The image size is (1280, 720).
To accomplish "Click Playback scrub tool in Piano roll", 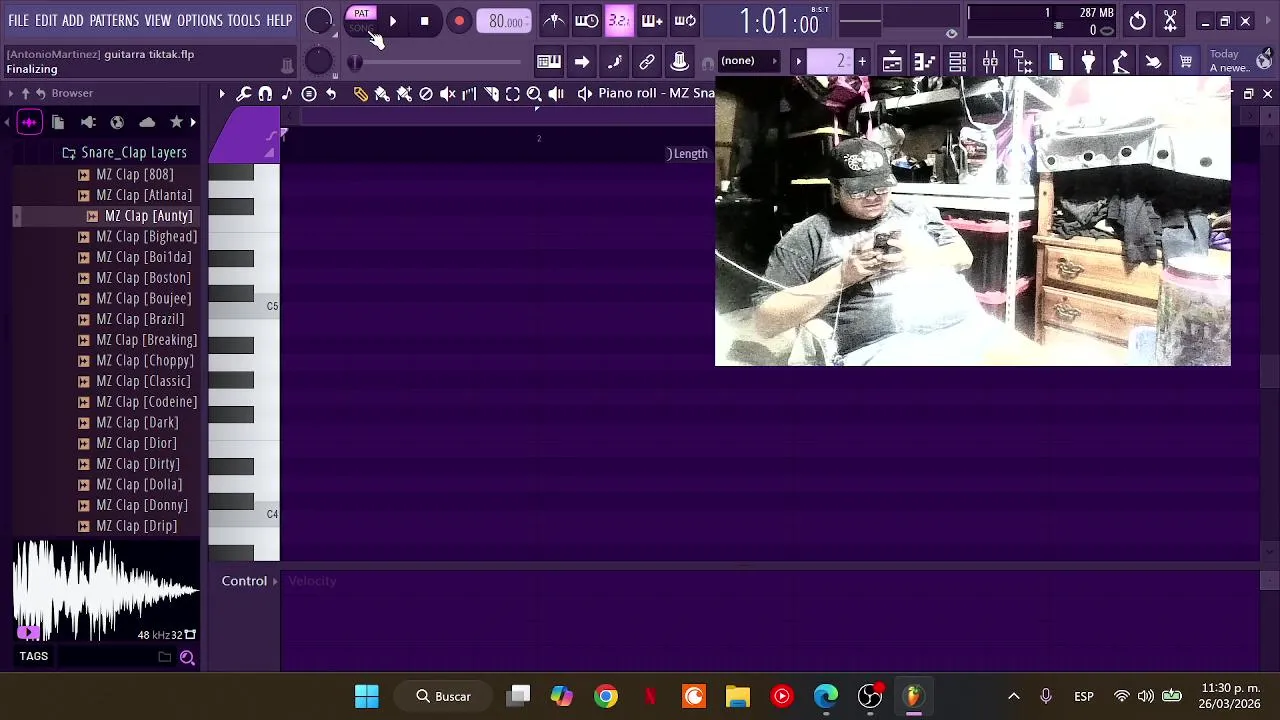I will (556, 94).
